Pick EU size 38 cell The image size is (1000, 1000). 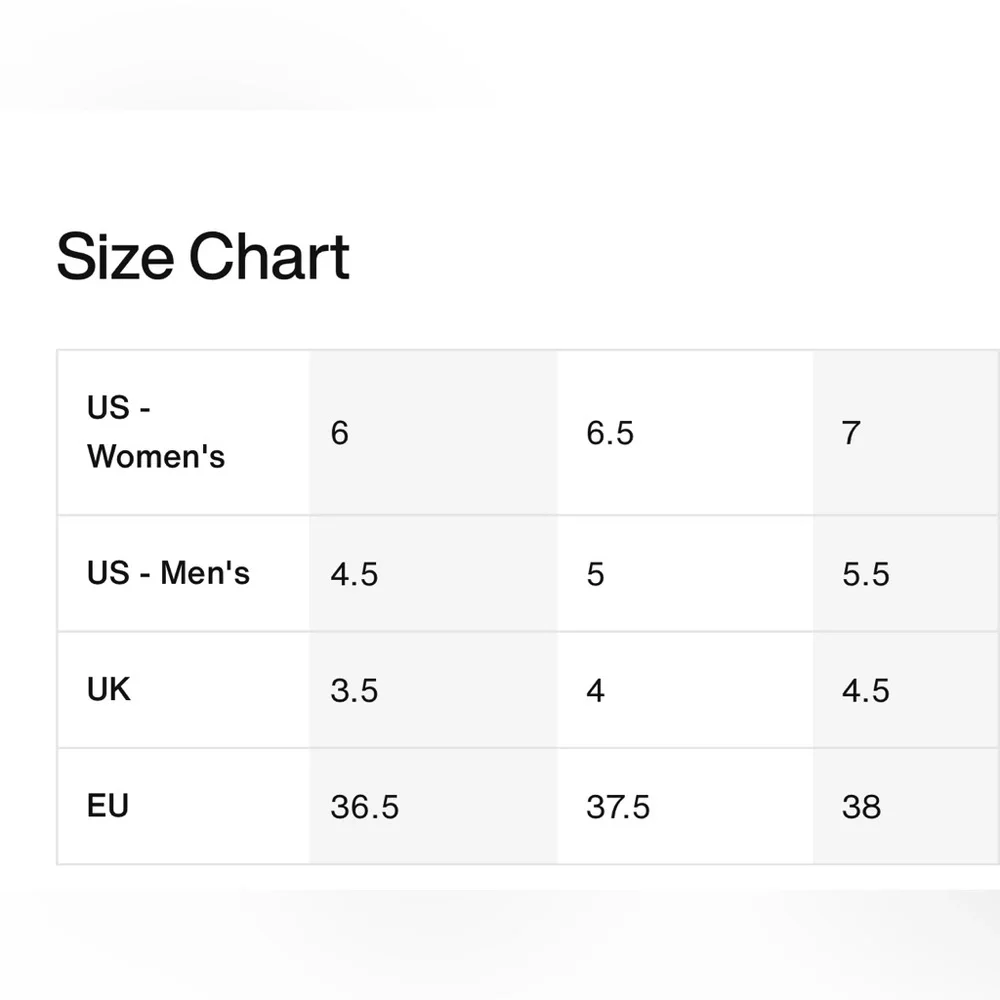pyautogui.click(x=861, y=807)
